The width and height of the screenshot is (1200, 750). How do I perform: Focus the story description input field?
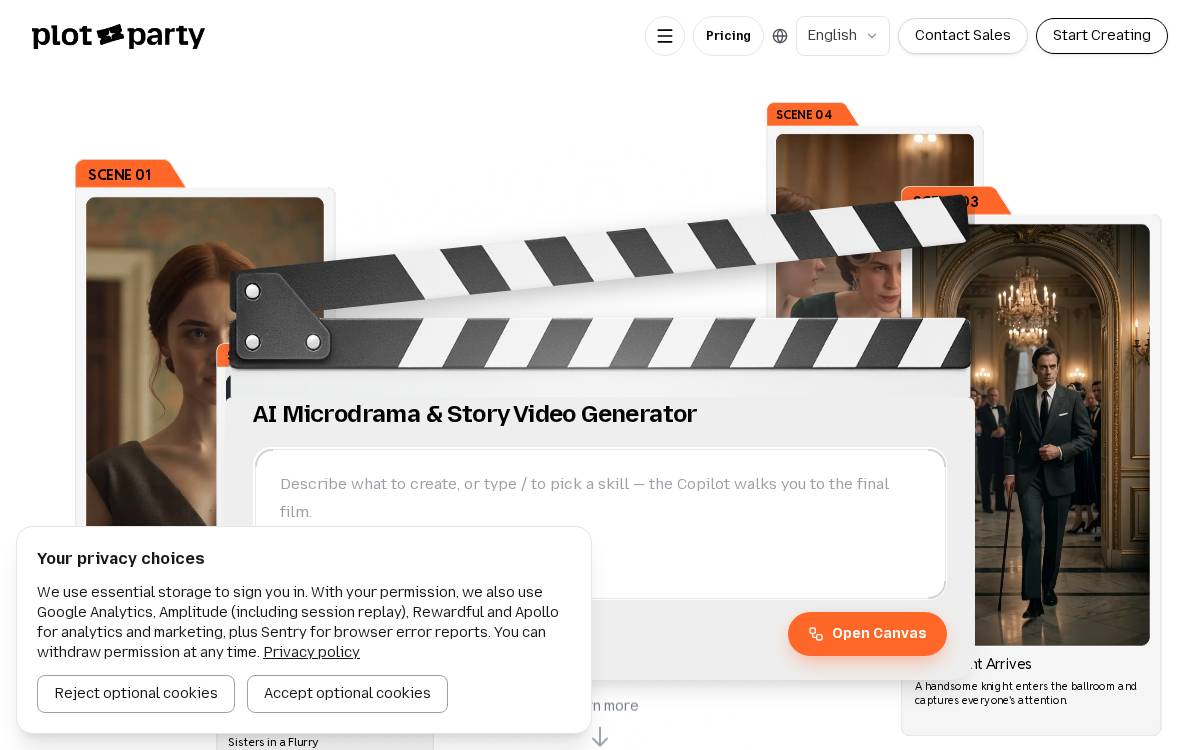[600, 524]
